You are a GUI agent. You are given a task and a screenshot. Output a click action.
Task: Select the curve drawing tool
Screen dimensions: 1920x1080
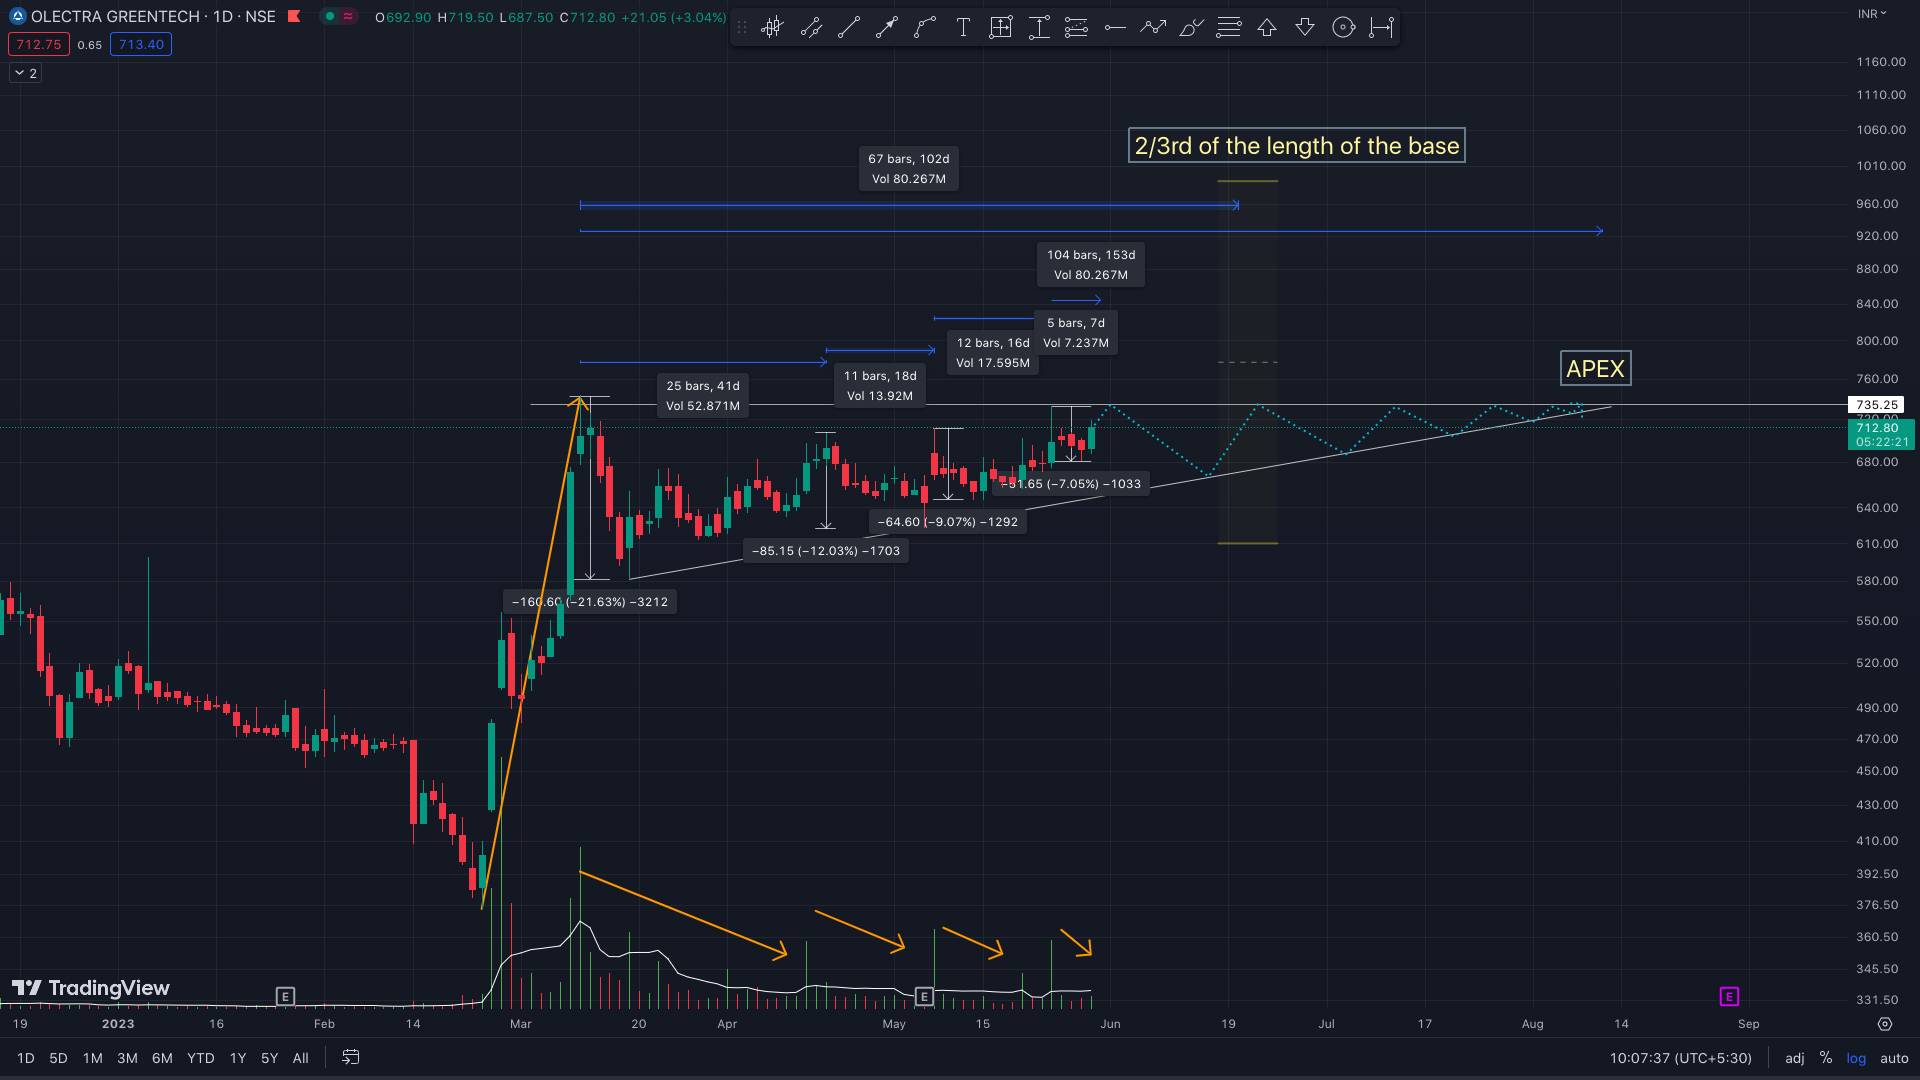click(x=924, y=28)
